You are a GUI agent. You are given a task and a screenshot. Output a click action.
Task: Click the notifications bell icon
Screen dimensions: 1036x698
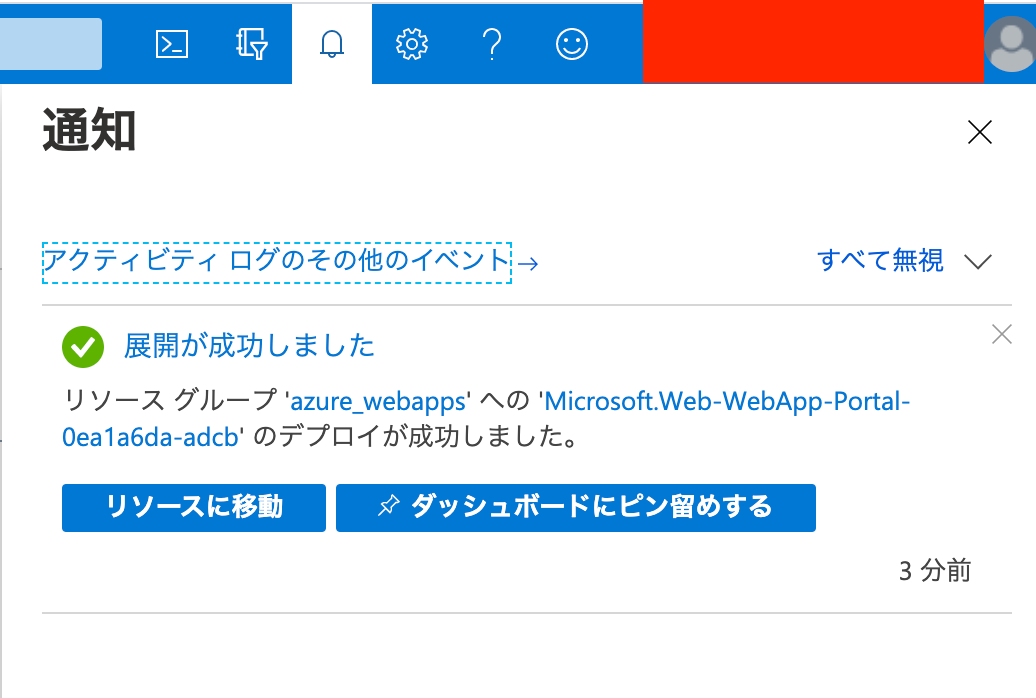[x=332, y=44]
